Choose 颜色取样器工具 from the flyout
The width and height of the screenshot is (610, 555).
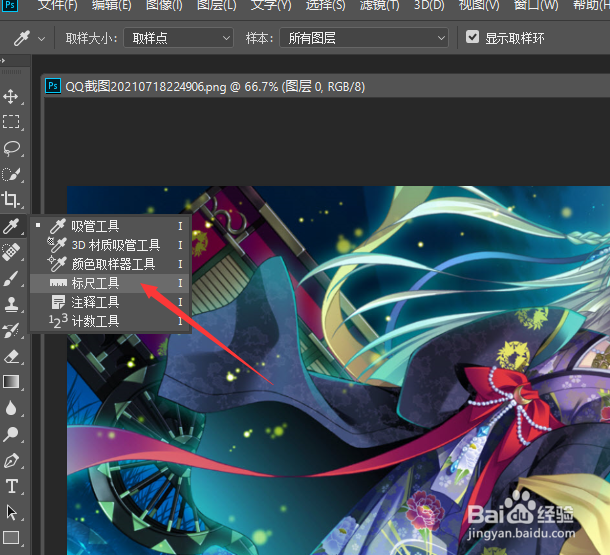tap(109, 264)
